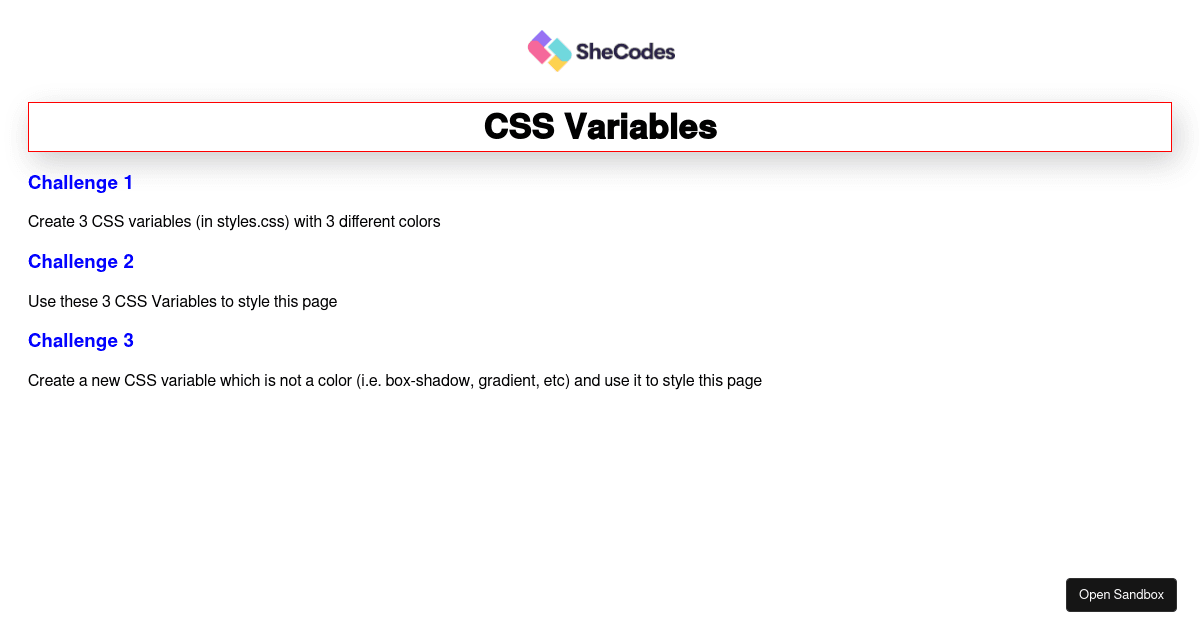Viewport: 1200px width, 630px height.
Task: Click the purple diamond in the logo
Action: (541, 38)
